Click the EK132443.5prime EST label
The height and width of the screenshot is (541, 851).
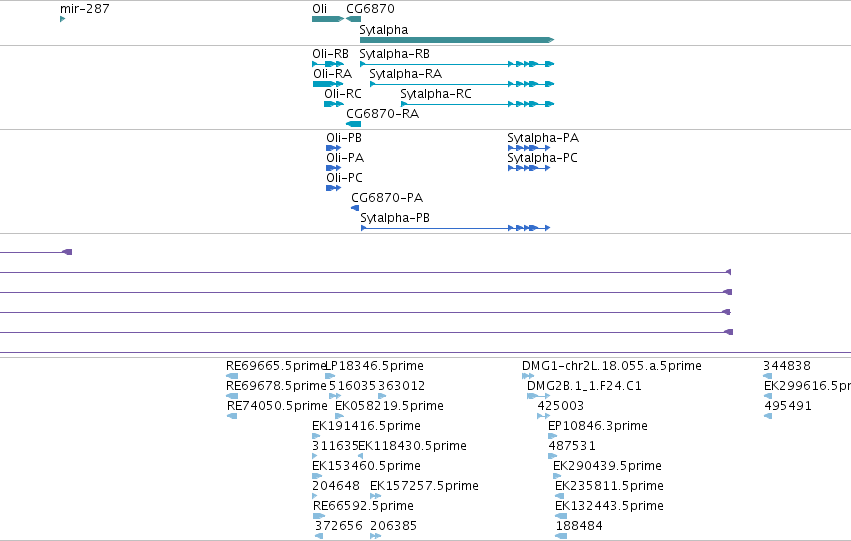point(609,506)
